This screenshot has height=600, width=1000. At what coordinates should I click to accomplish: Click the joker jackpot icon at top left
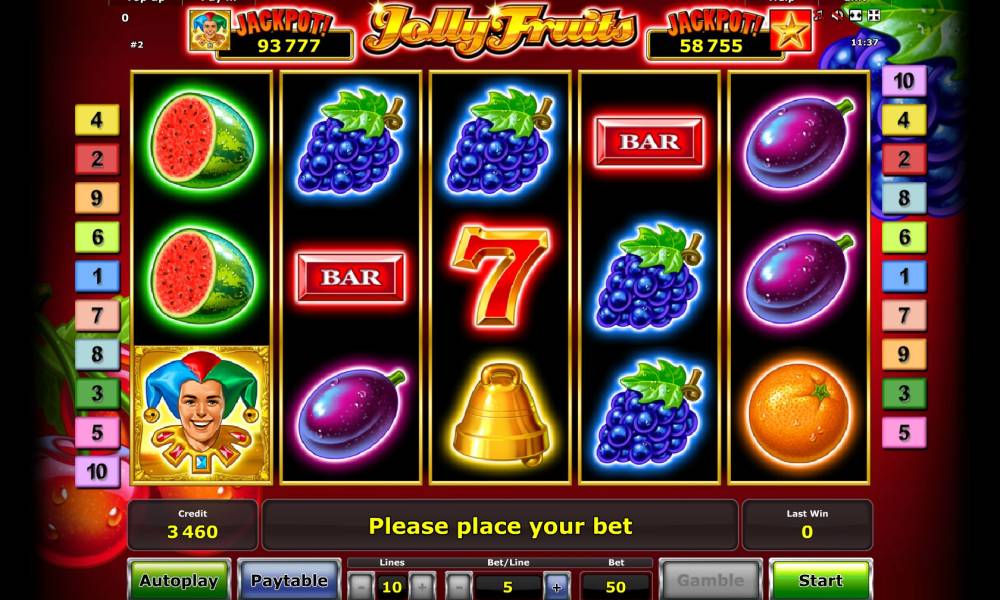(210, 30)
